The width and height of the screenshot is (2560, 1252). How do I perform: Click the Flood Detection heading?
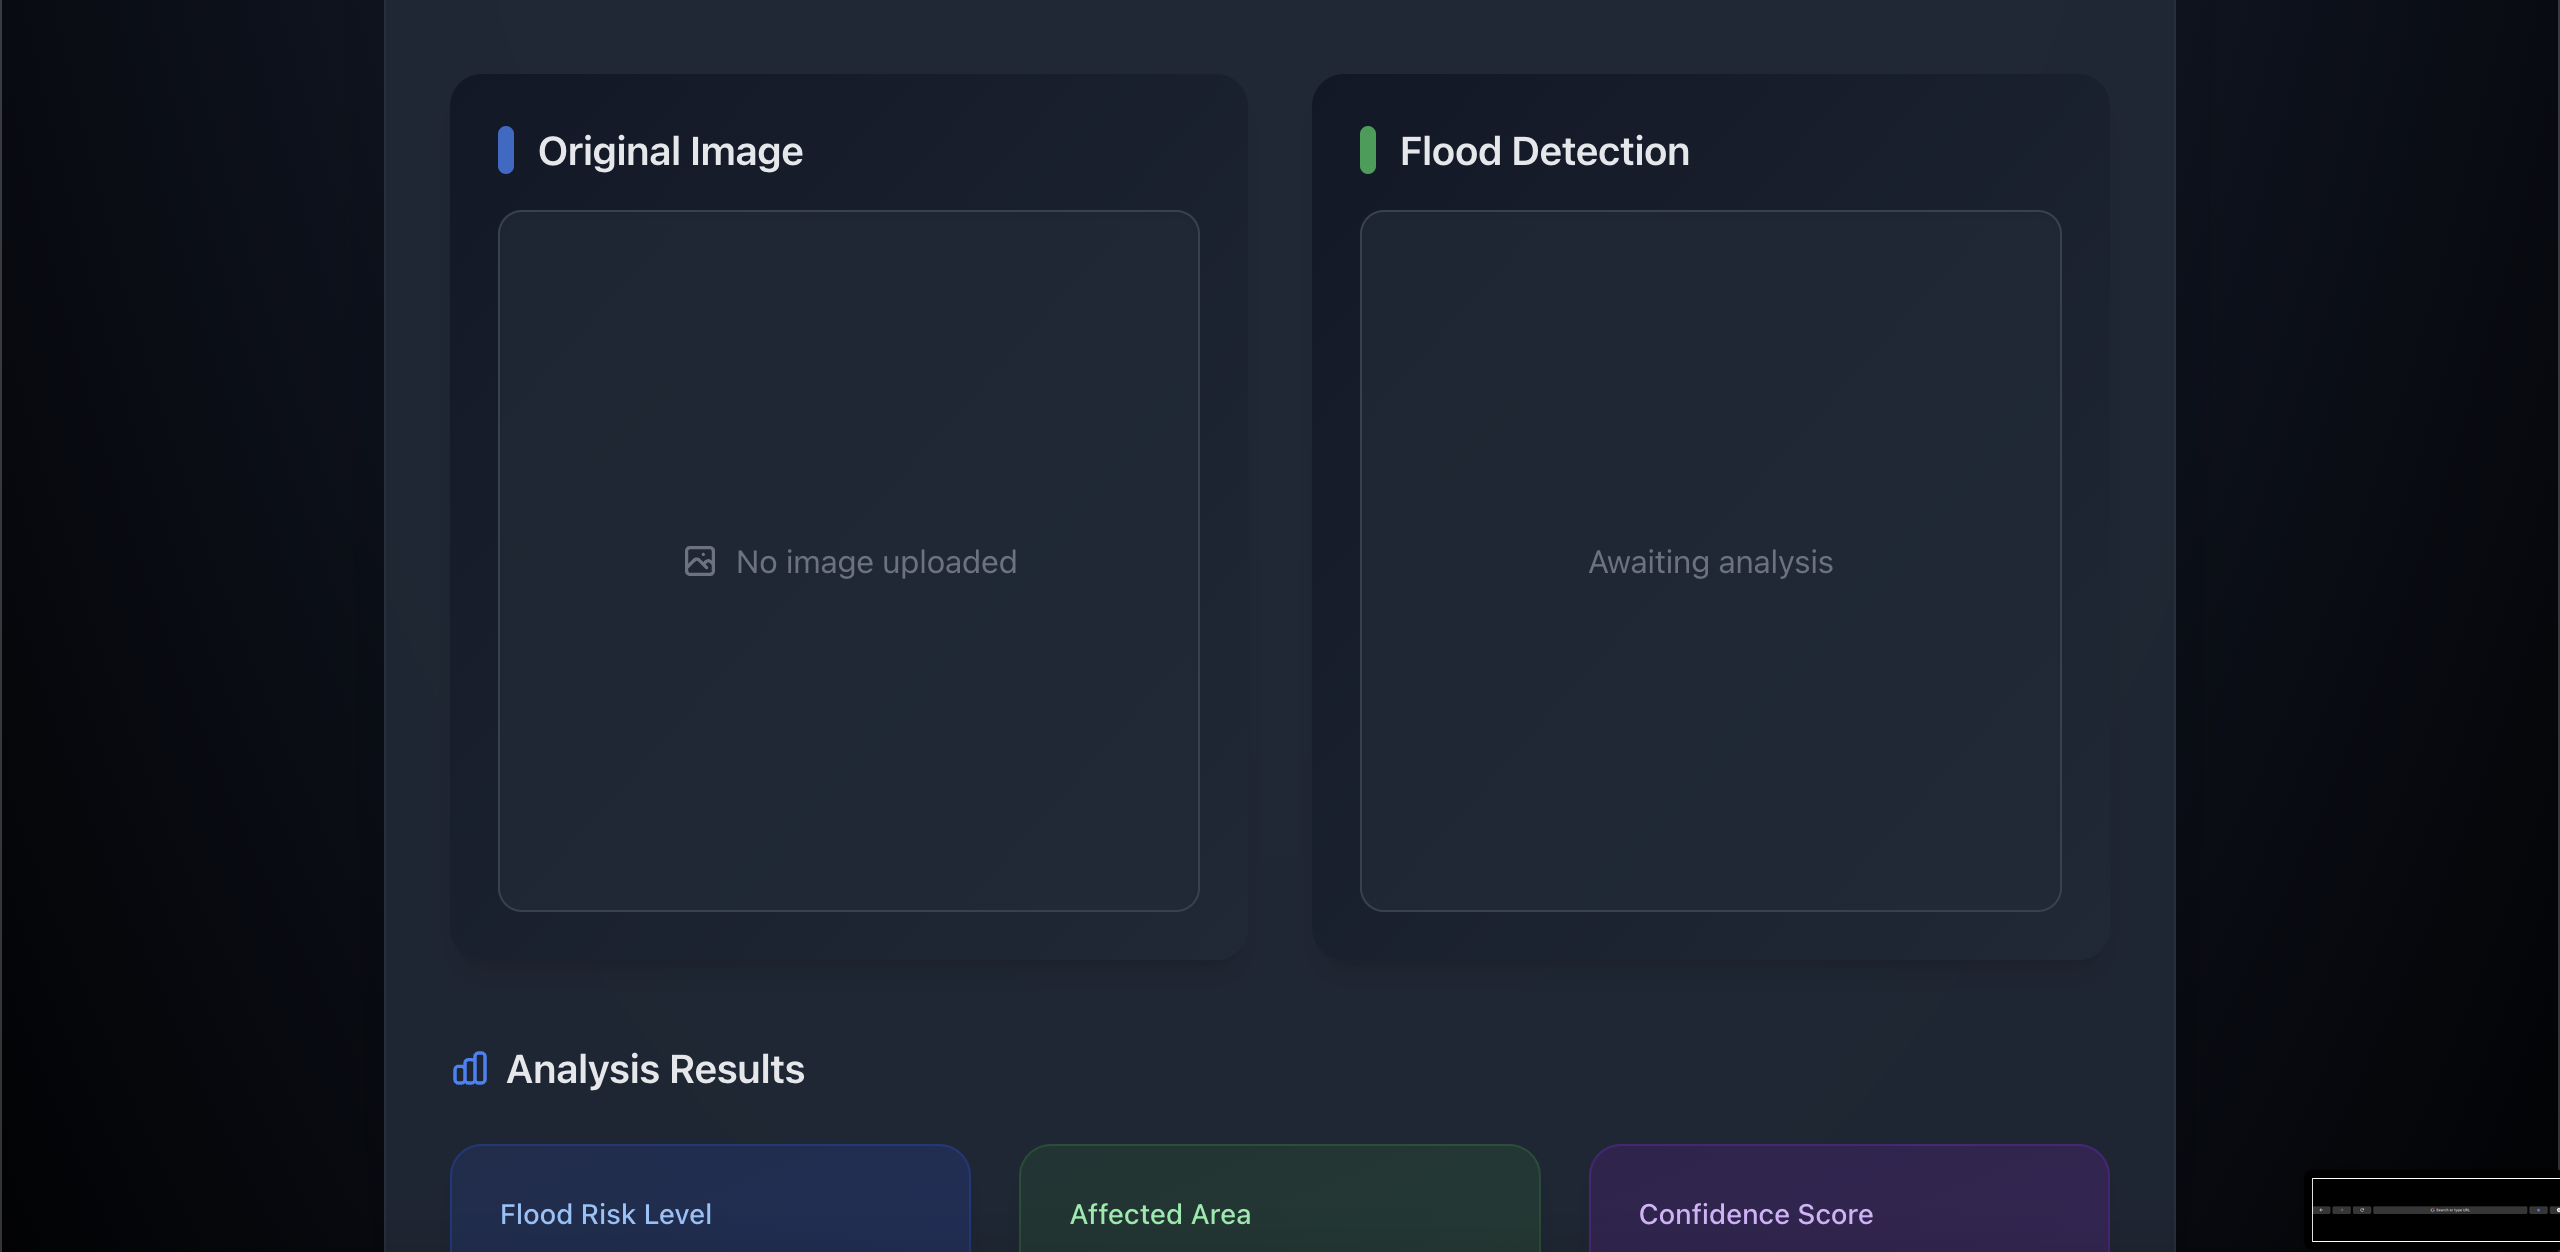pyautogui.click(x=1544, y=151)
